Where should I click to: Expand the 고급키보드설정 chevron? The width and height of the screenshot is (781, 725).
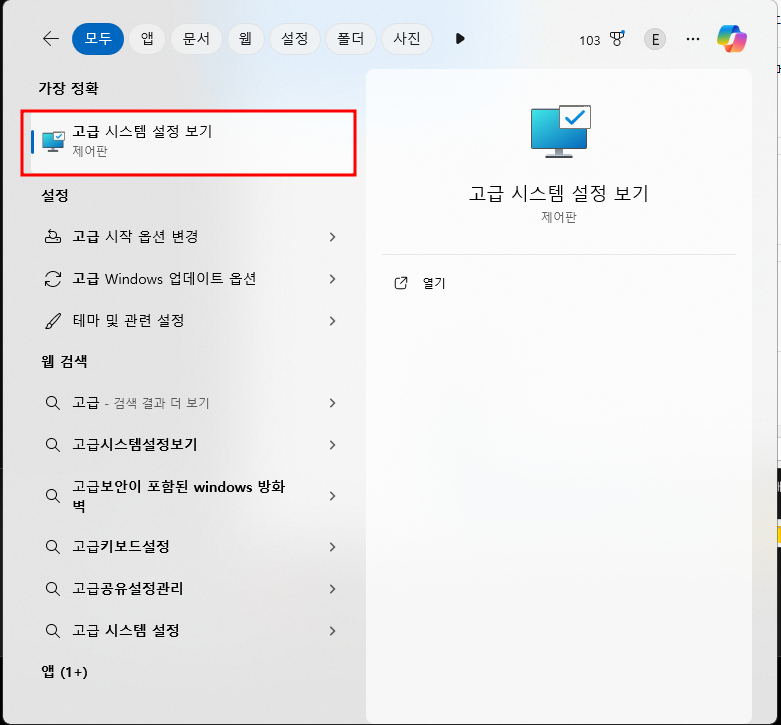click(333, 547)
